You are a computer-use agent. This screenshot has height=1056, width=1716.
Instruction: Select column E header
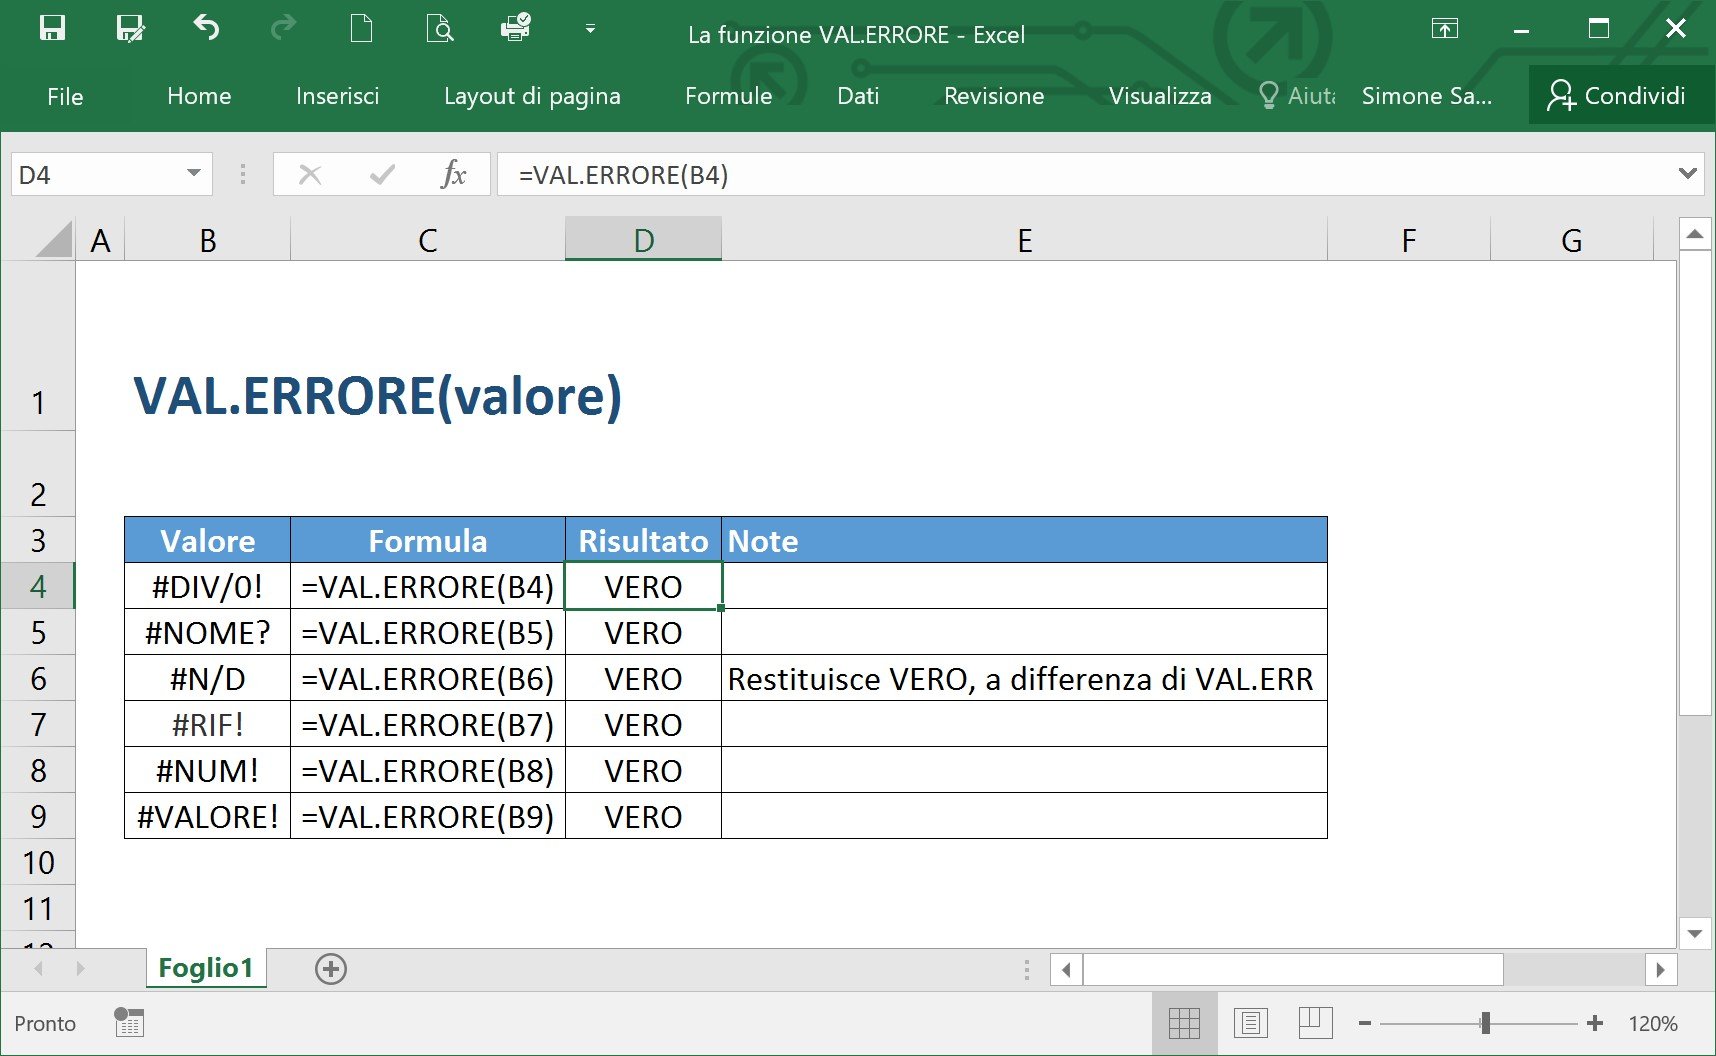coord(1024,240)
